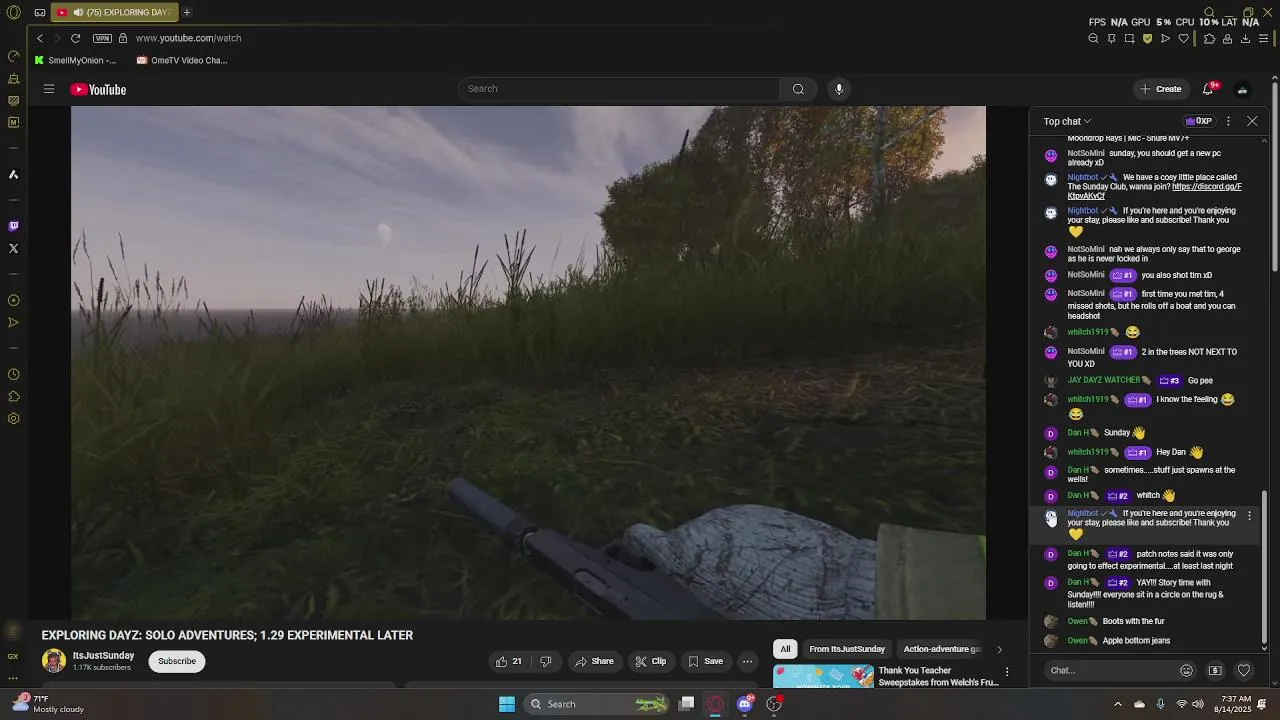The image size is (1280, 720).
Task: Switch to the EXPLORING DAYZ YouTube tab
Action: [x=113, y=12]
